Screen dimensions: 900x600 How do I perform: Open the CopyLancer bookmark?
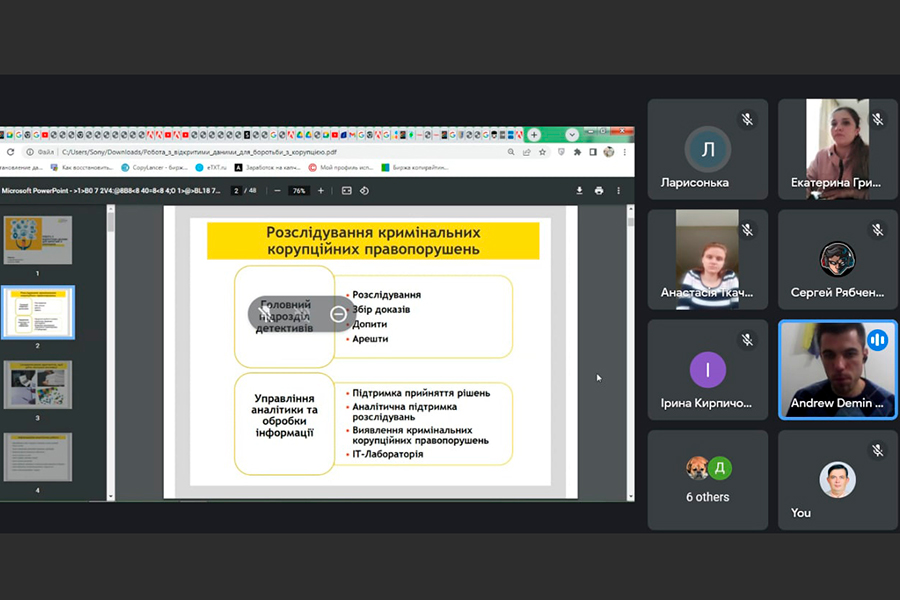155,168
